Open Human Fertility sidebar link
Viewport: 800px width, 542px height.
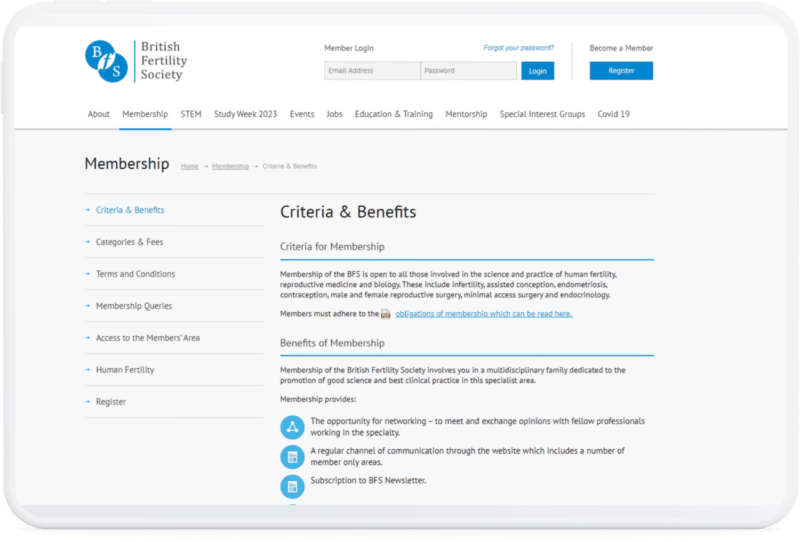tap(125, 370)
